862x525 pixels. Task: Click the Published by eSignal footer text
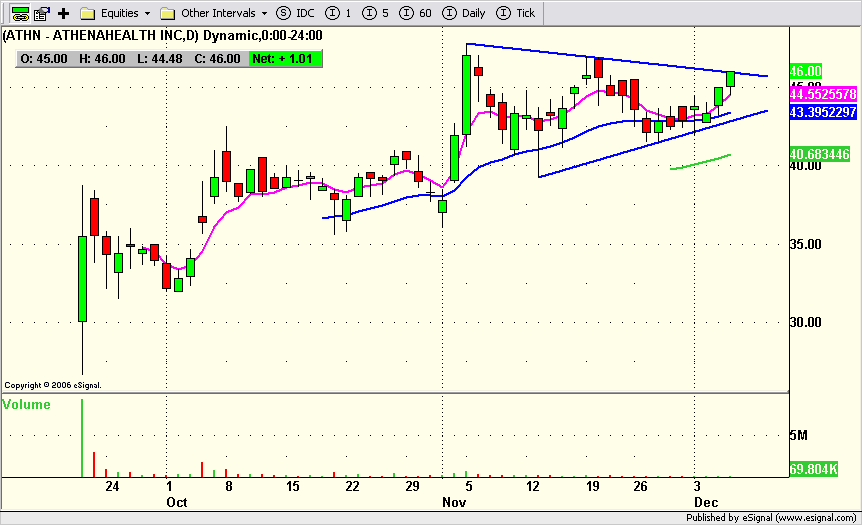click(771, 518)
